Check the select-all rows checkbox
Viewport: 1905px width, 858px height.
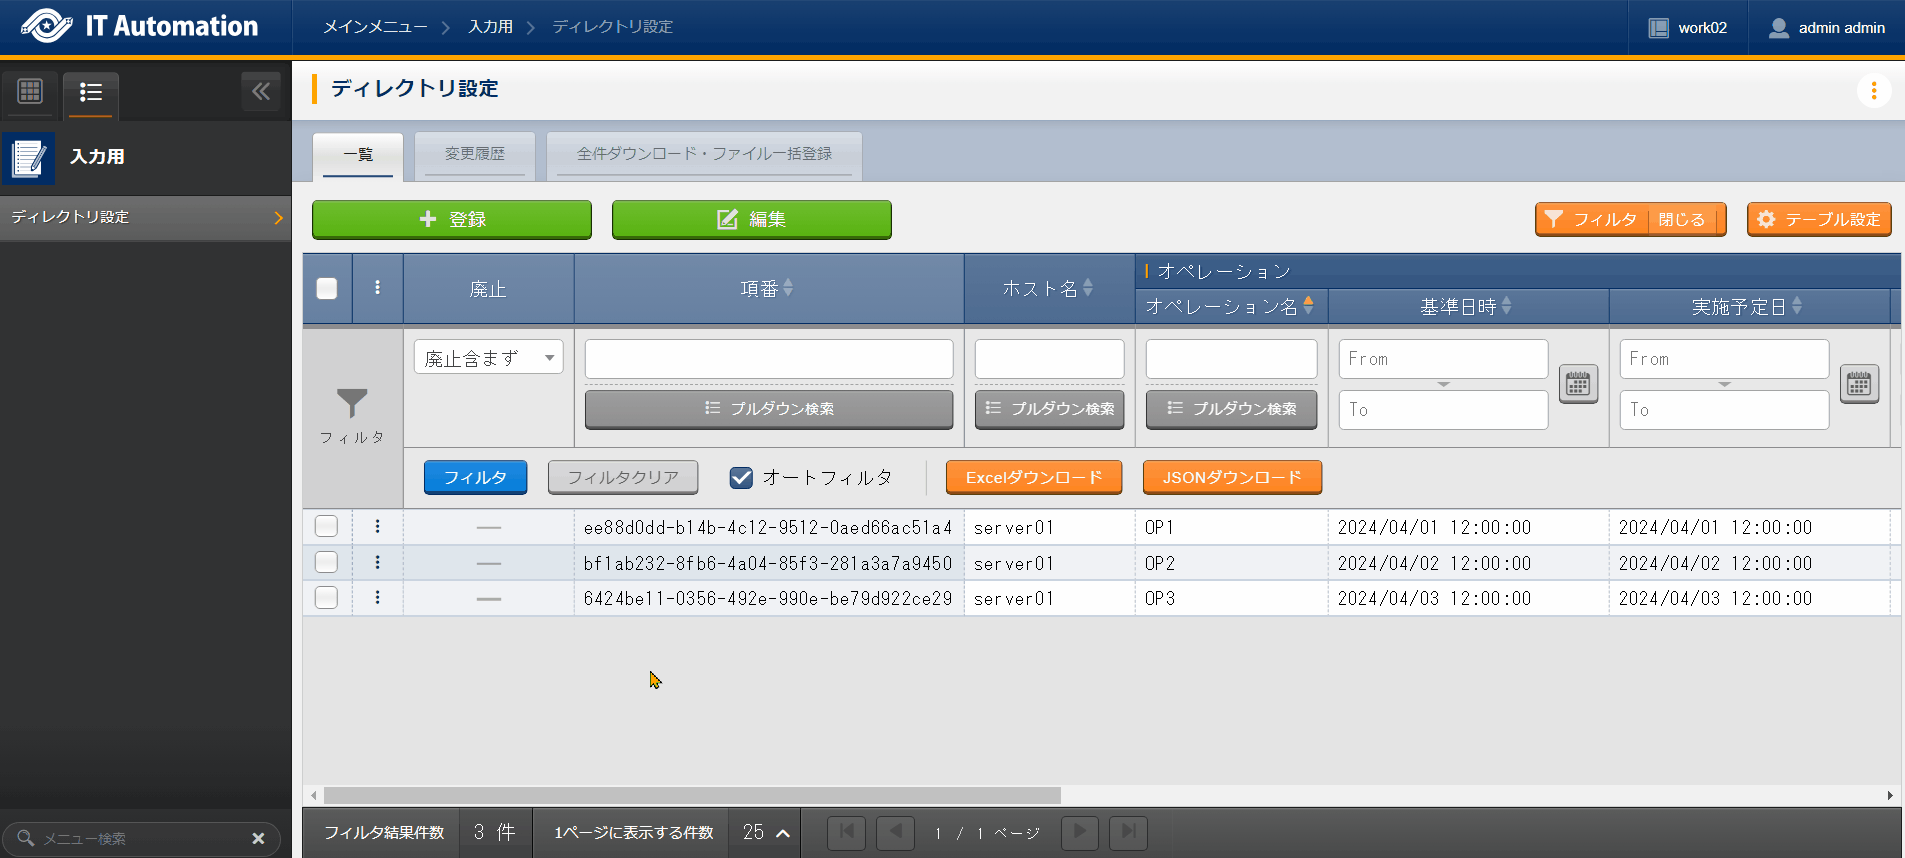pyautogui.click(x=327, y=289)
